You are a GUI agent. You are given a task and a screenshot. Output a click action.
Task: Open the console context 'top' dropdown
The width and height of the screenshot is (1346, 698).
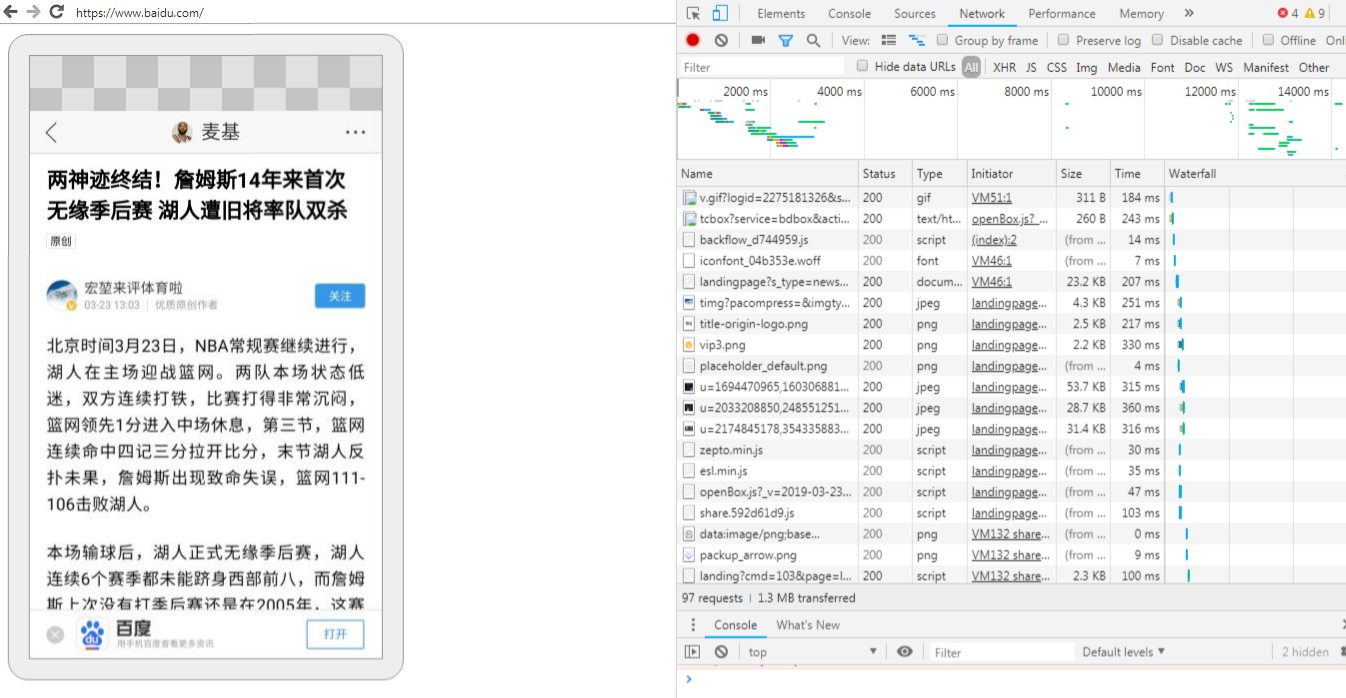point(811,652)
